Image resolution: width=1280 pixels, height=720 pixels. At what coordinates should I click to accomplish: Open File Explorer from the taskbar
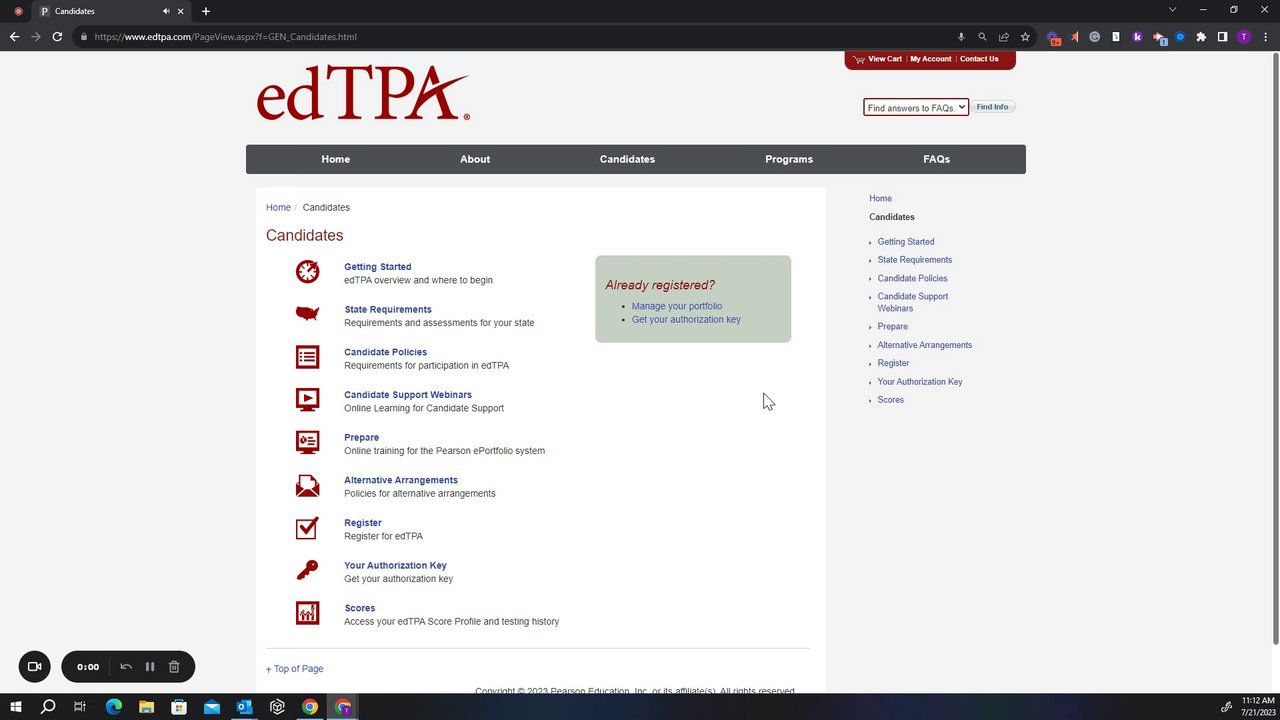coord(146,707)
